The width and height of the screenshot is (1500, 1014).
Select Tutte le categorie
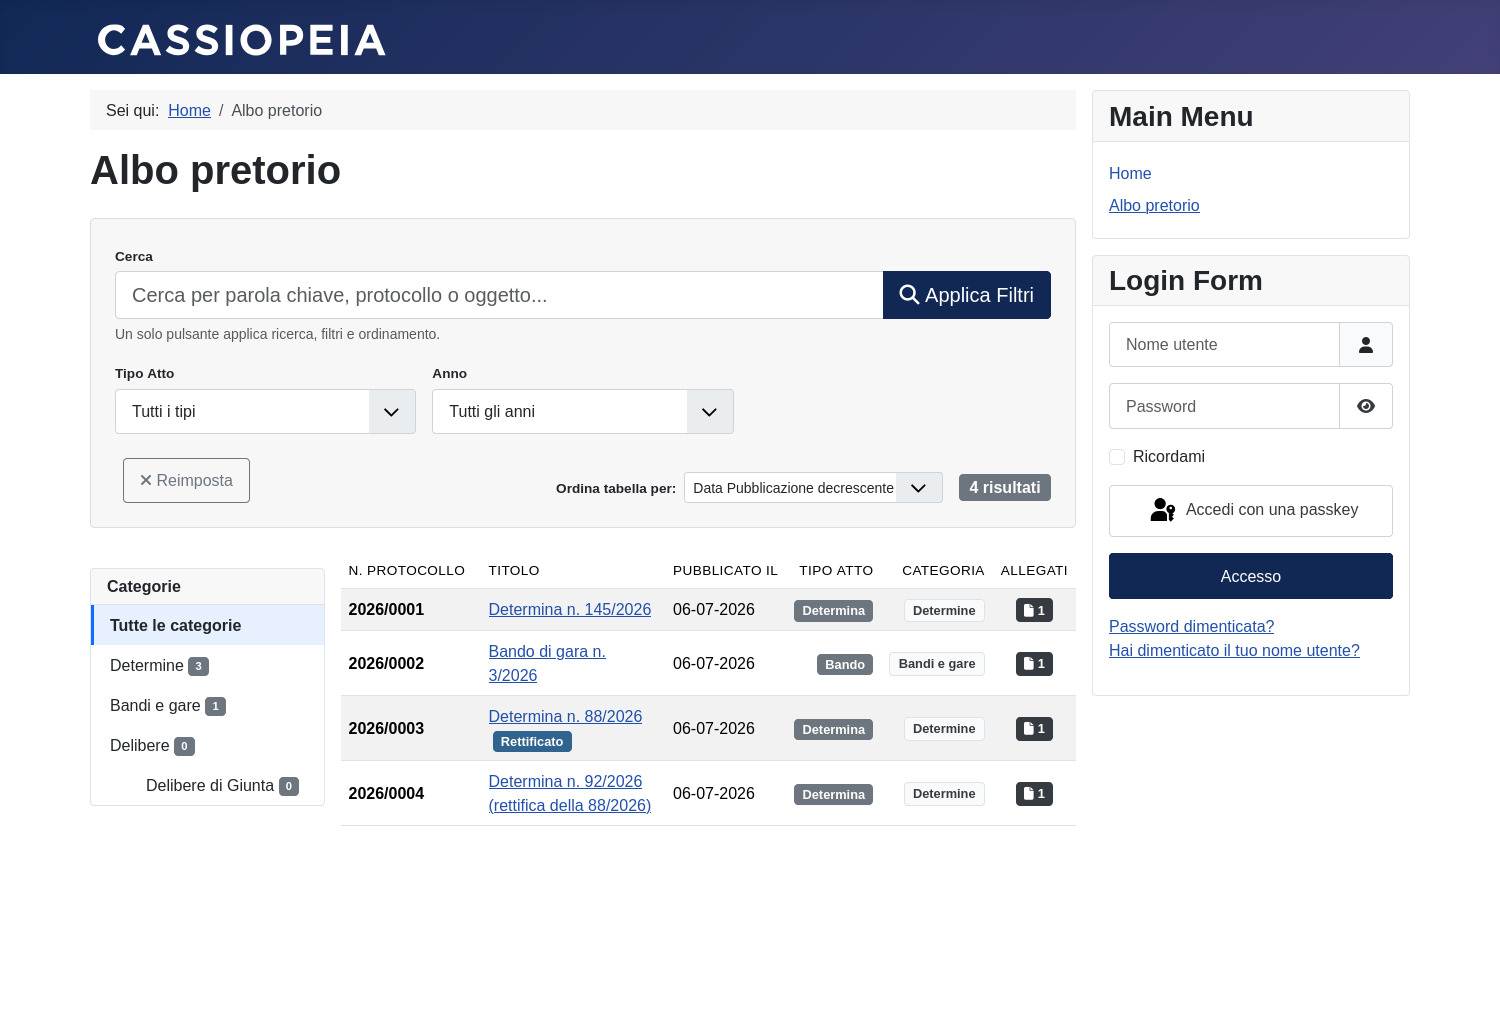tap(208, 625)
